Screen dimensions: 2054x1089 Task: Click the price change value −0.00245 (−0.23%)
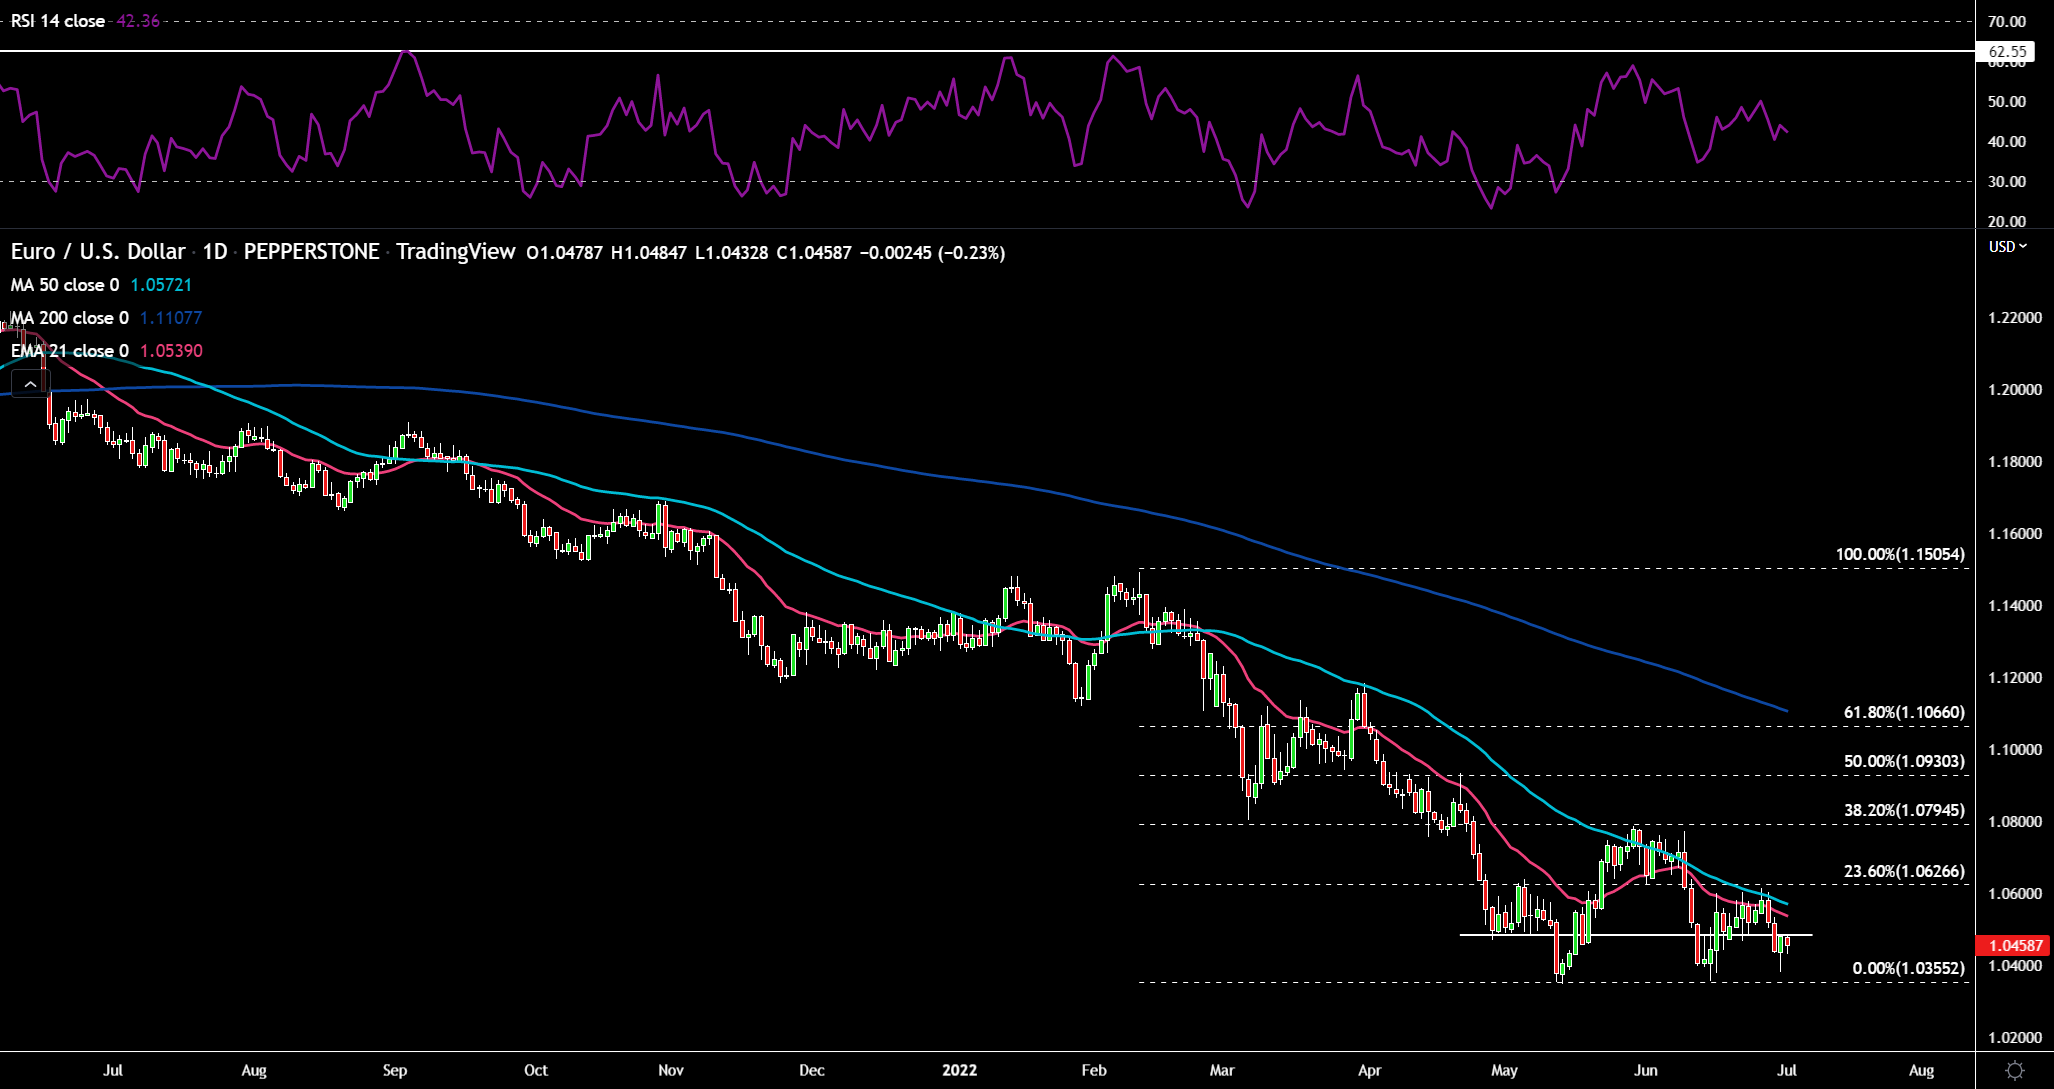point(934,253)
